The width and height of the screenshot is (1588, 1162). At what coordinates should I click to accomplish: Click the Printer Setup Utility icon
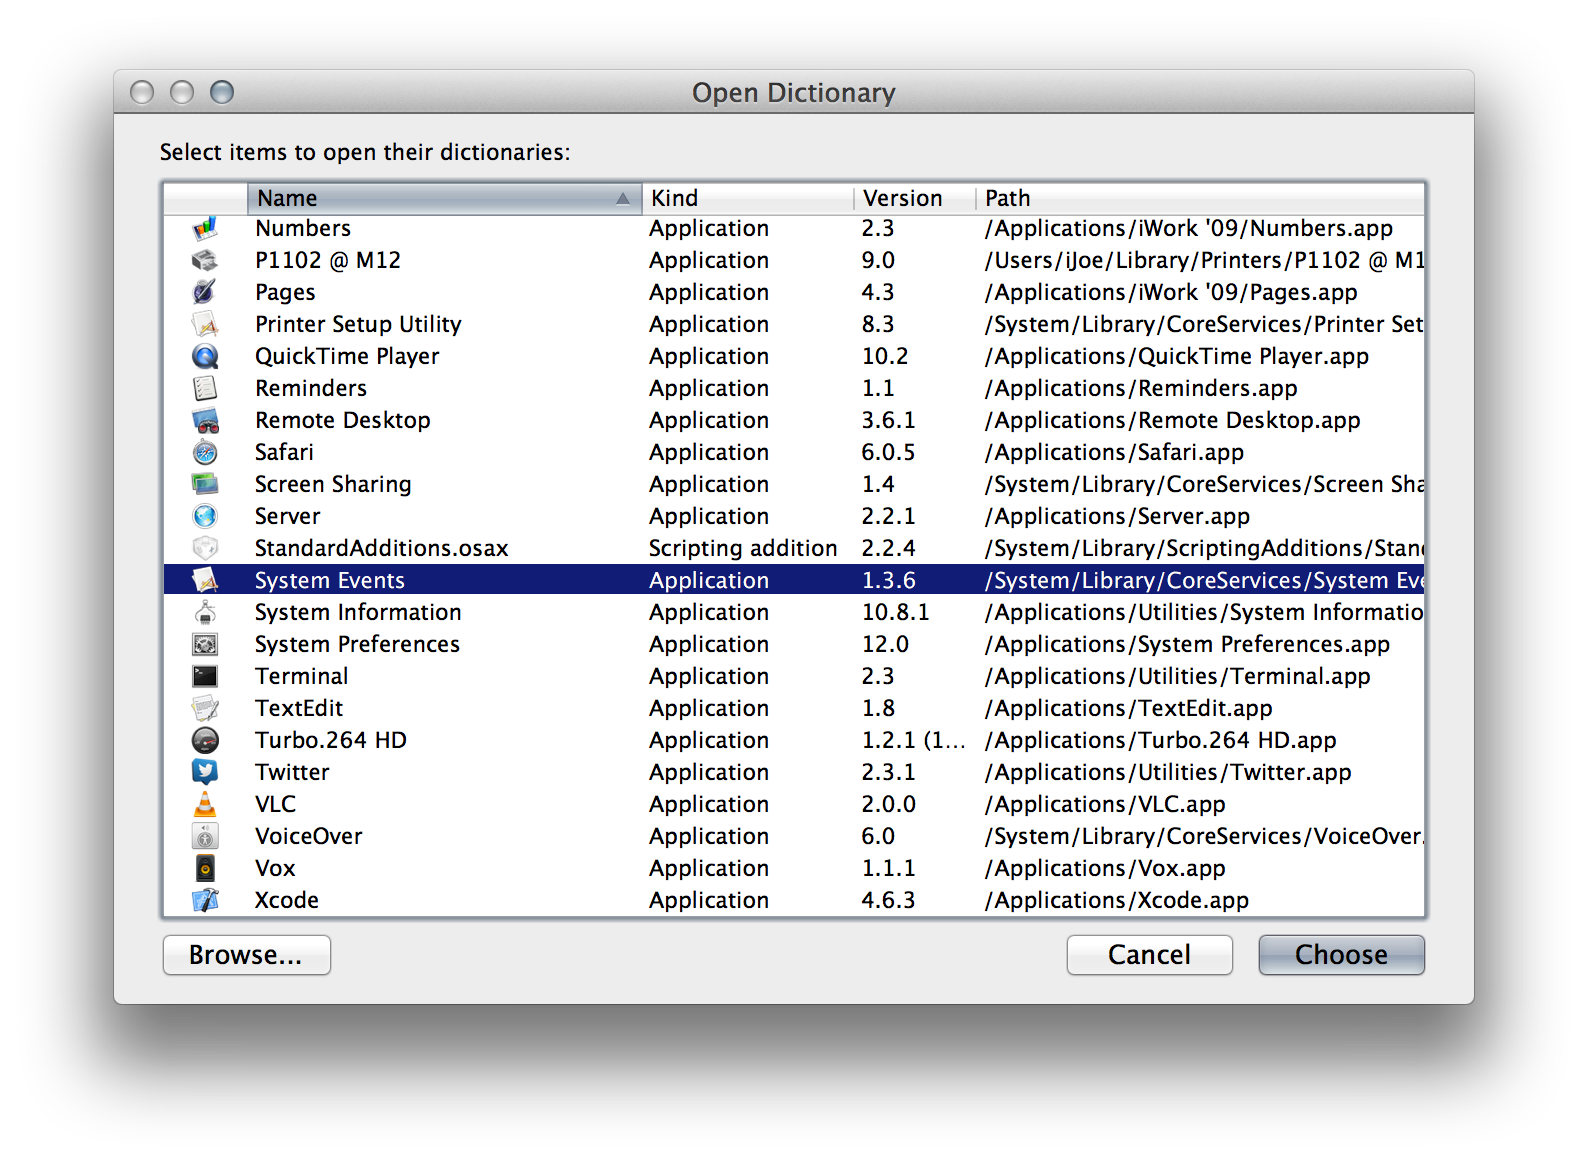coord(205,324)
